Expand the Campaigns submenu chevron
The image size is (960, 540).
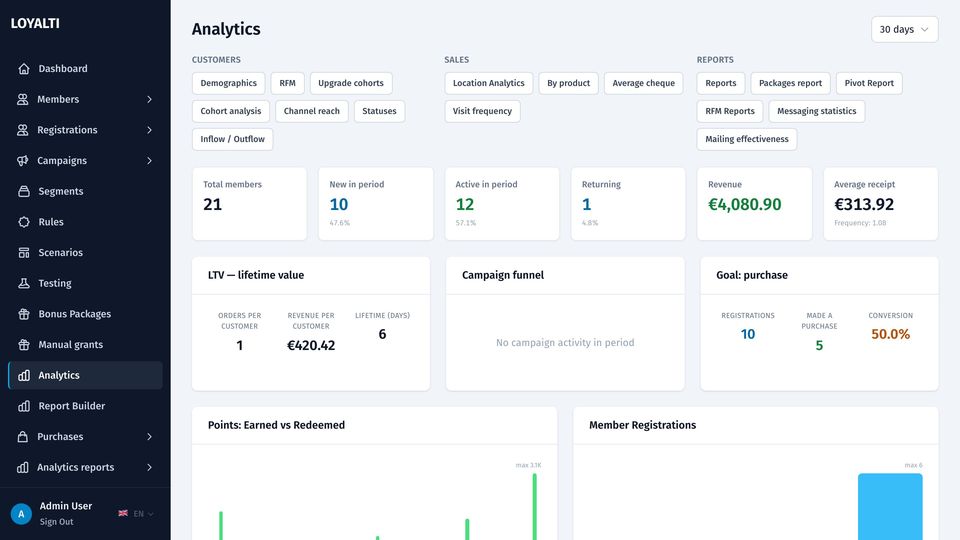tap(149, 160)
